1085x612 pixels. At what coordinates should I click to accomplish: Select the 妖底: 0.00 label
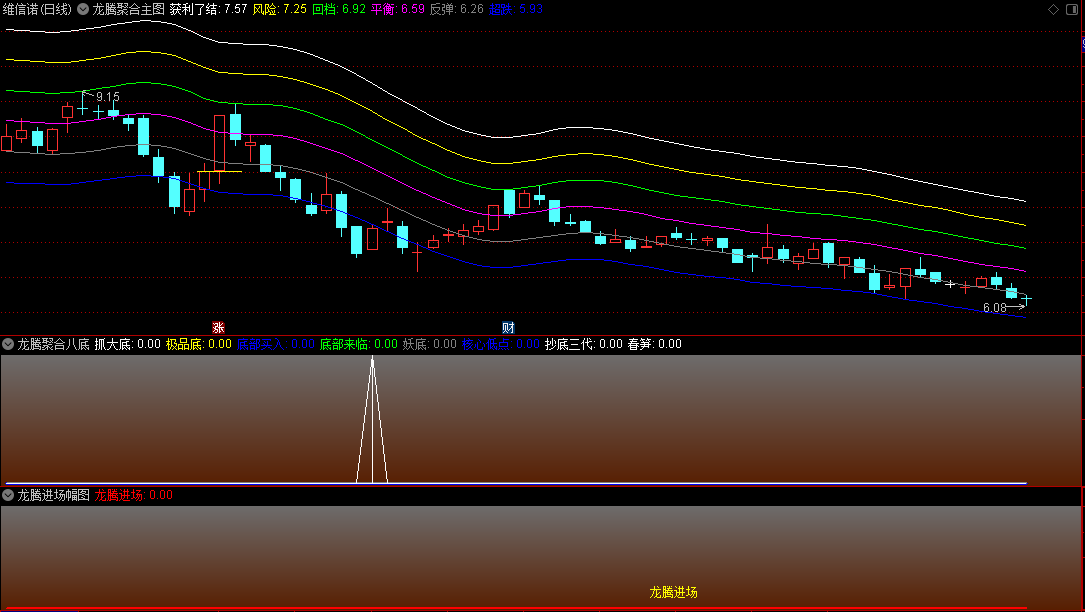click(430, 344)
